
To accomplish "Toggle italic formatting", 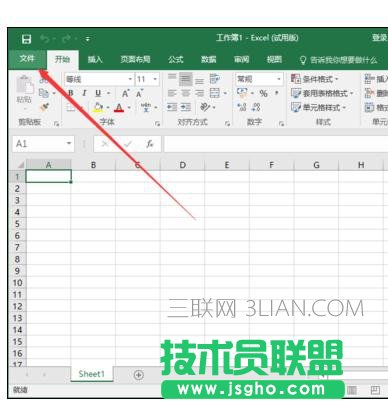I will point(84,93).
